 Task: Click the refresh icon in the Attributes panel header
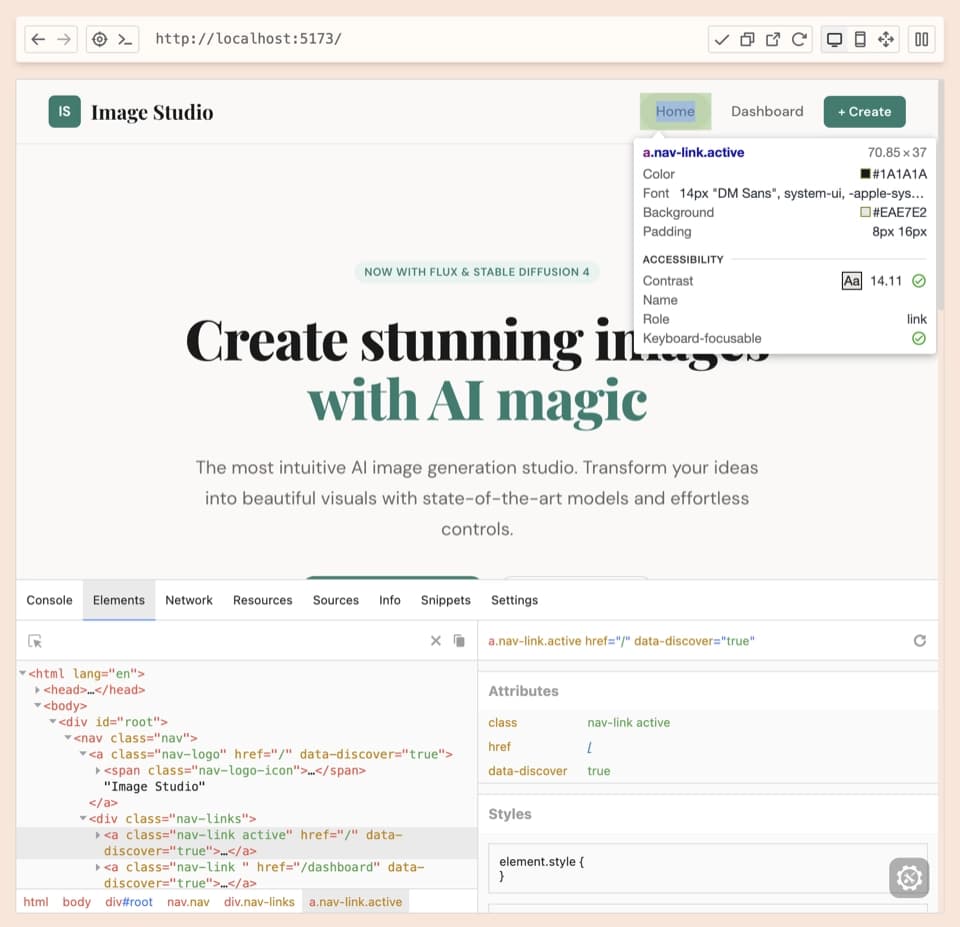[x=920, y=640]
